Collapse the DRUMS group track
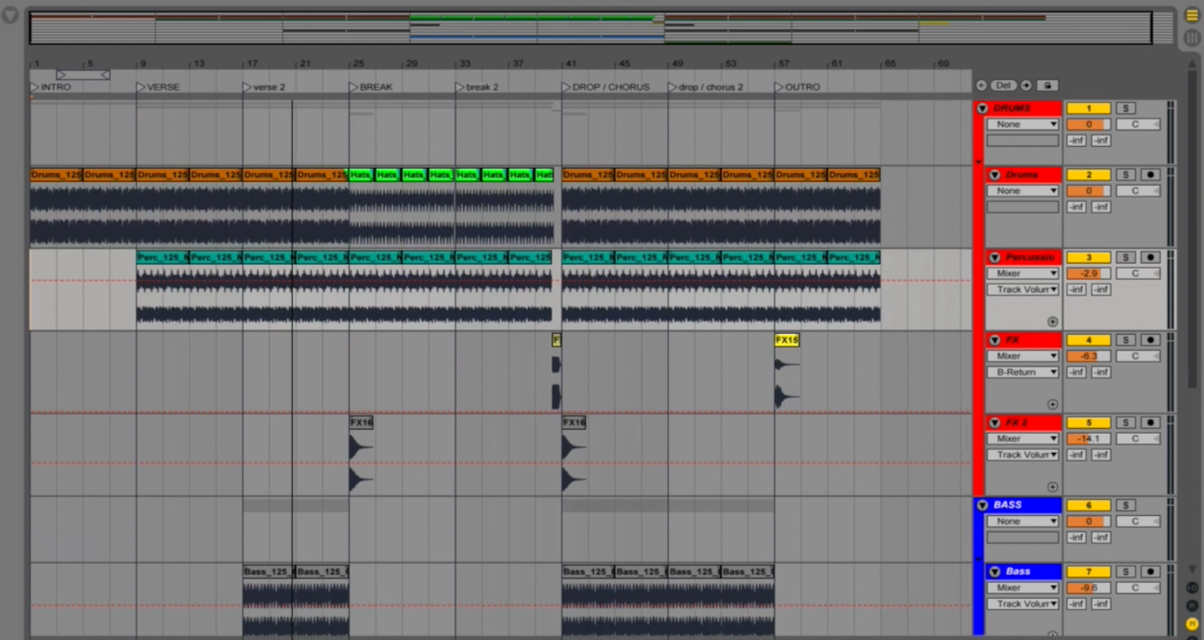This screenshot has width=1204, height=640. click(982, 108)
